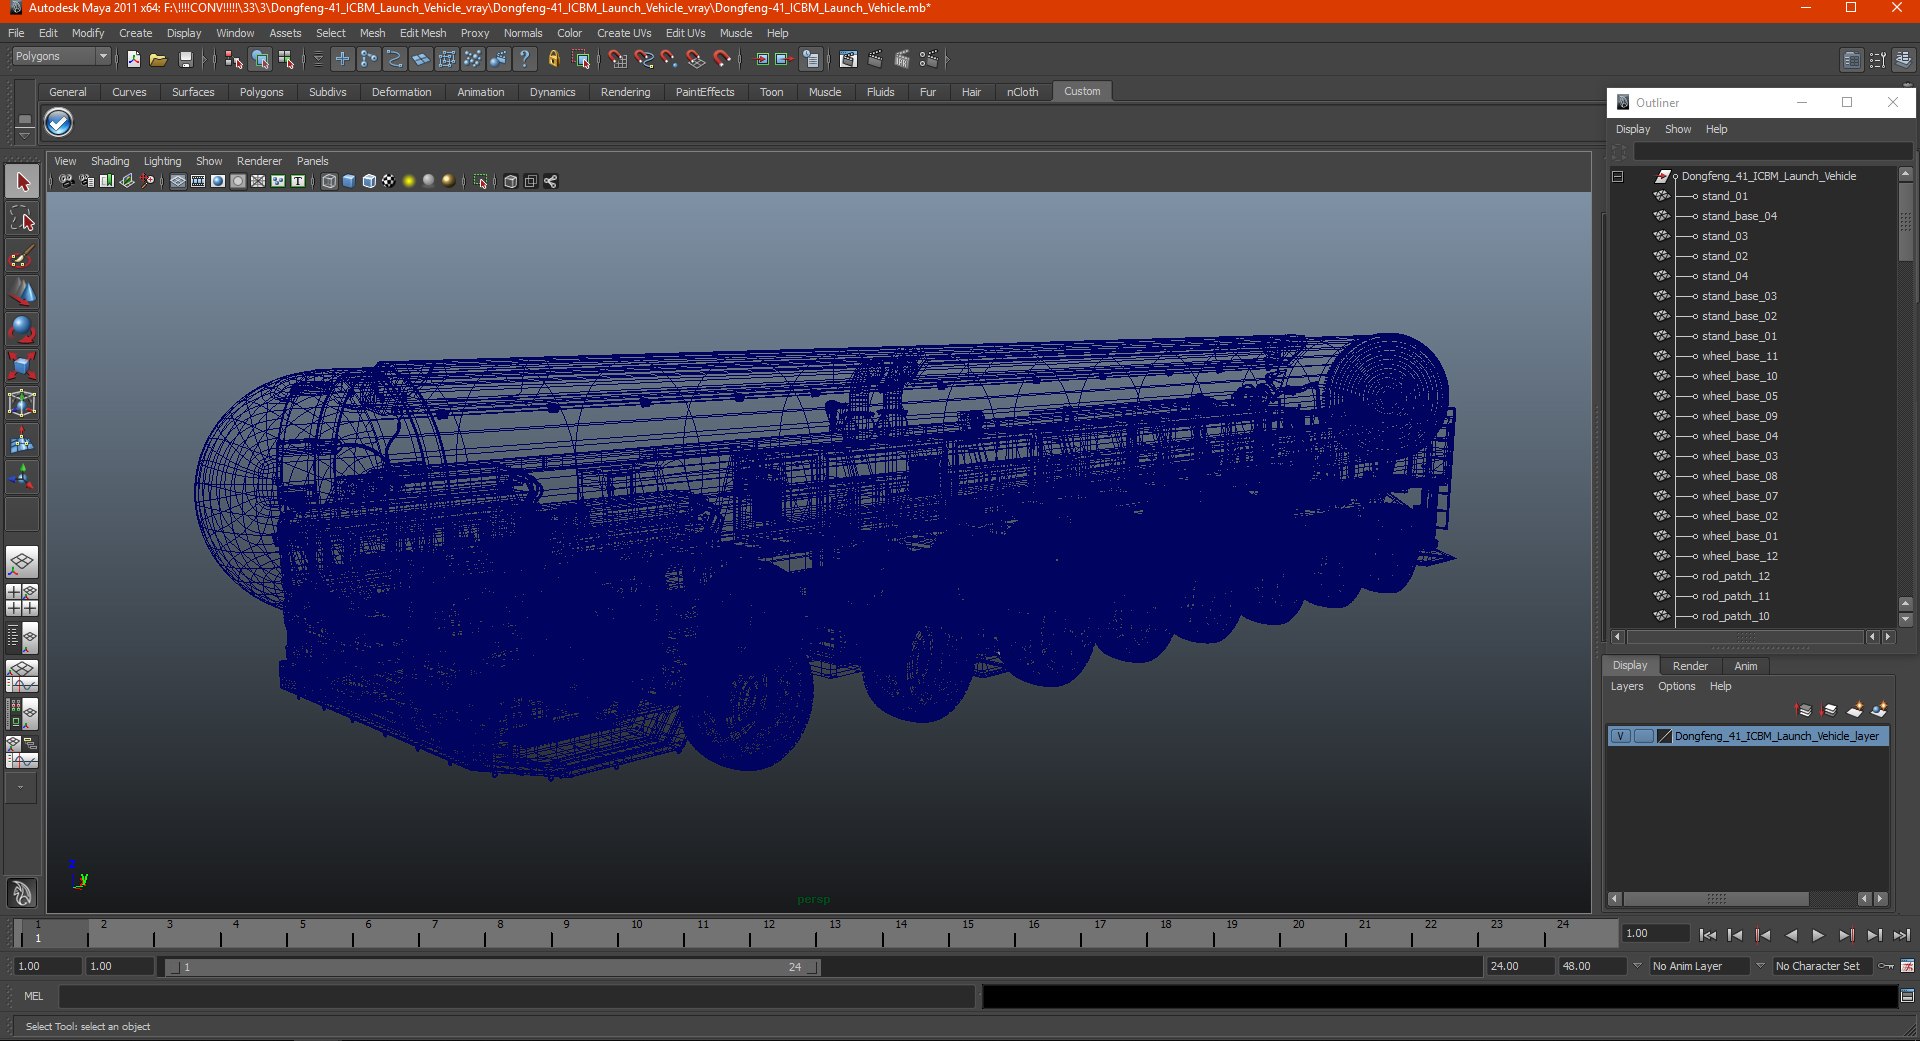Click the New Scene icon
Viewport: 1920px width, 1041px height.
pos(133,59)
